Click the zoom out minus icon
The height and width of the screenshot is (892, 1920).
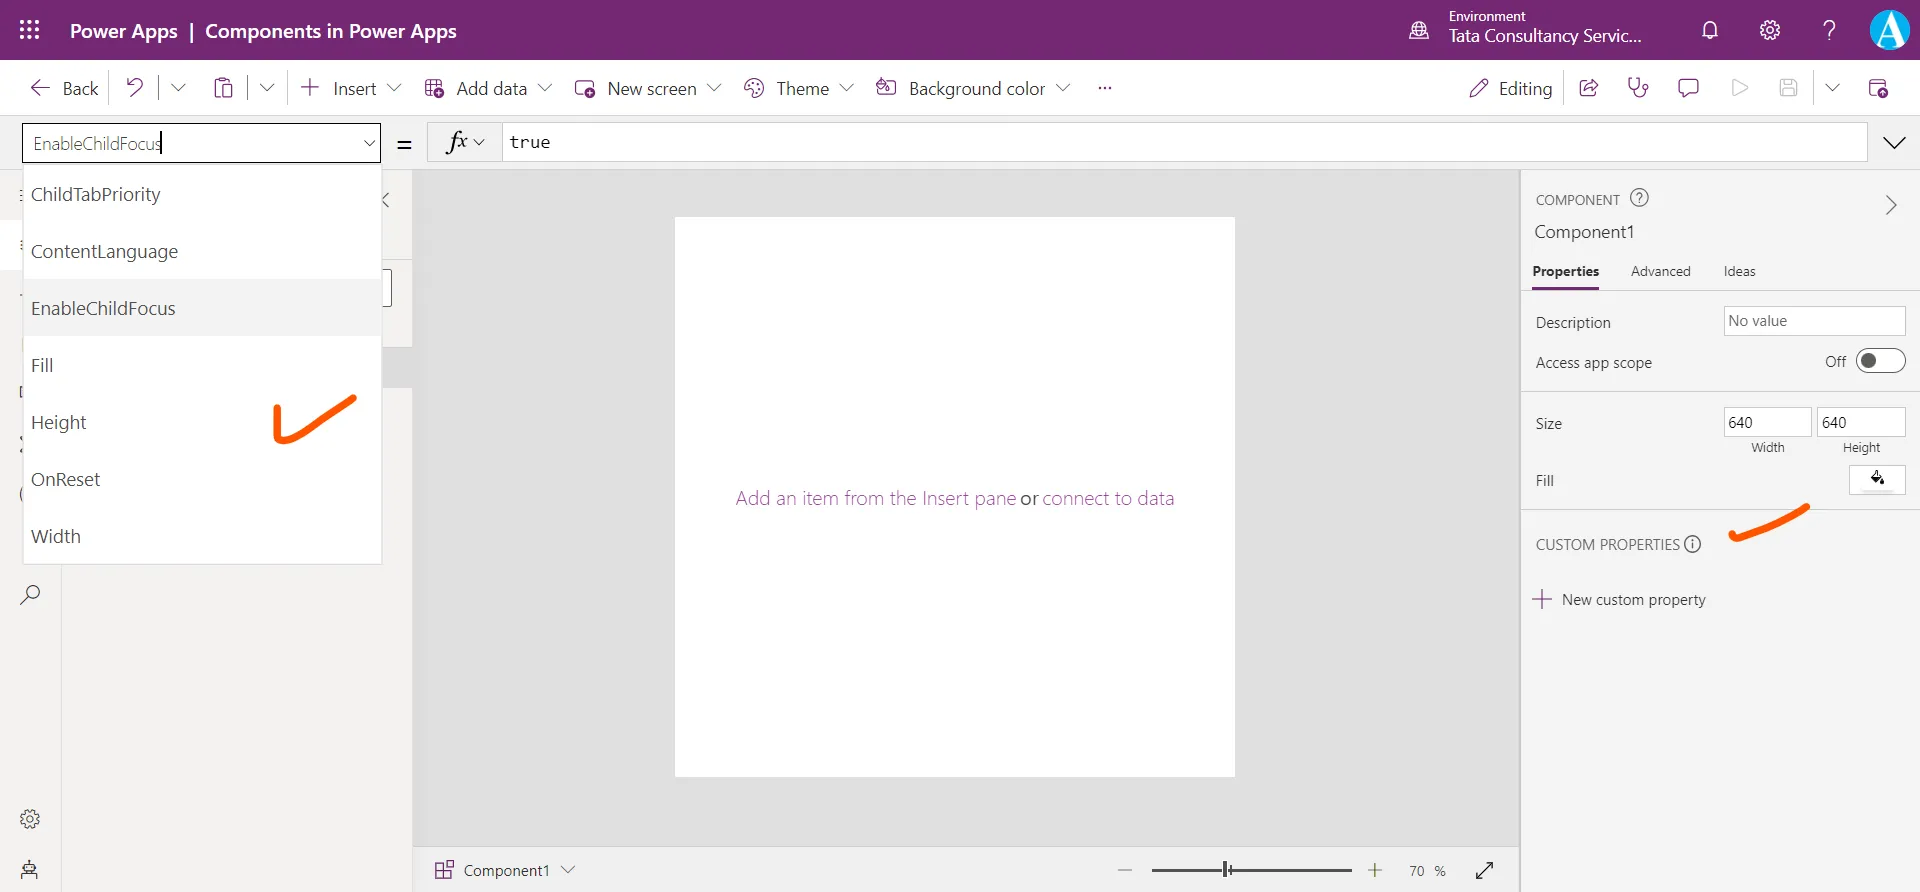(x=1125, y=871)
